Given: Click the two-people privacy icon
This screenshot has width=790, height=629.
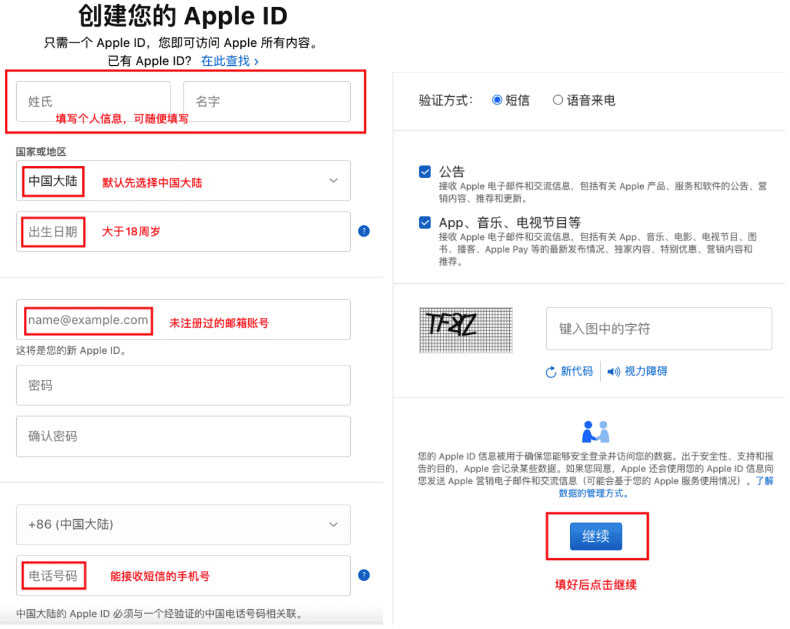Looking at the screenshot, I should (x=596, y=432).
